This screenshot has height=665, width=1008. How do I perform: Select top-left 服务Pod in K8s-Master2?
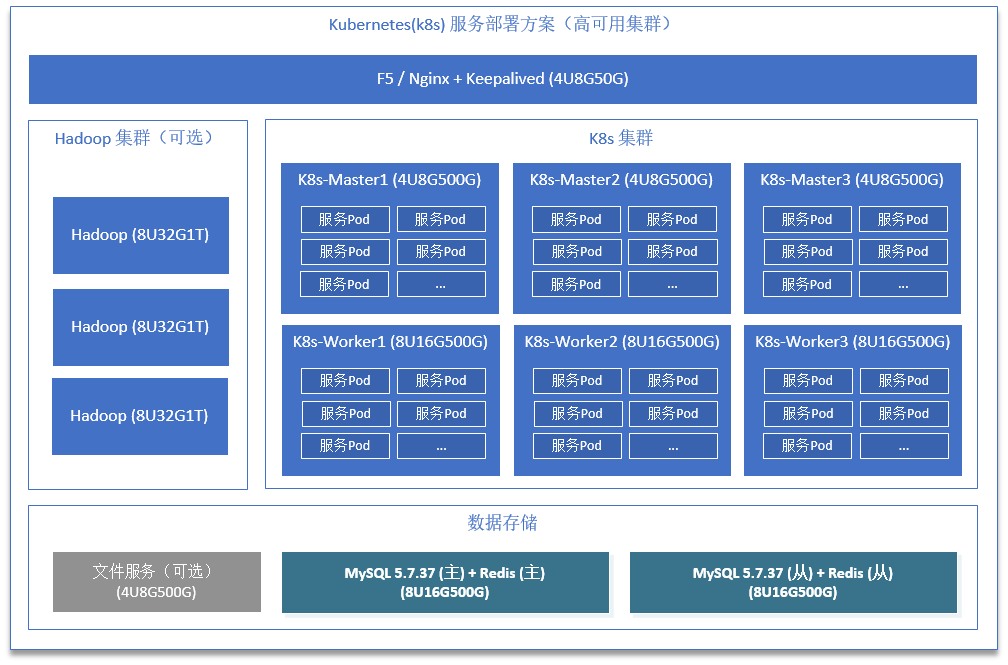pyautogui.click(x=576, y=219)
